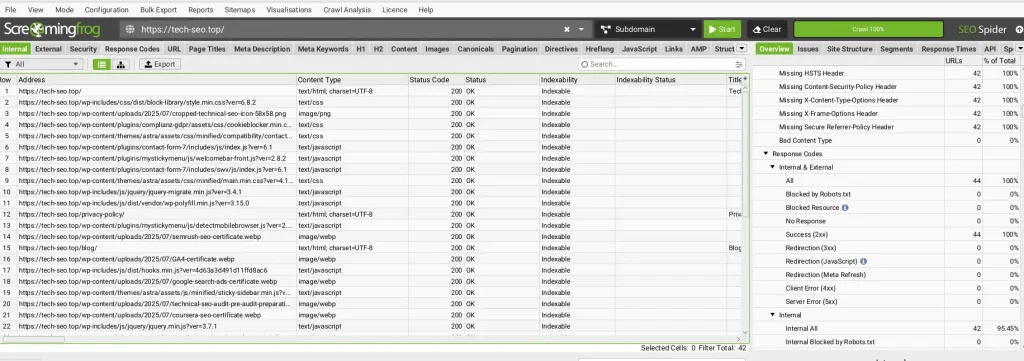The width and height of the screenshot is (1024, 361).
Task: Switch to the Response Codes tab
Action: pyautogui.click(x=132, y=49)
